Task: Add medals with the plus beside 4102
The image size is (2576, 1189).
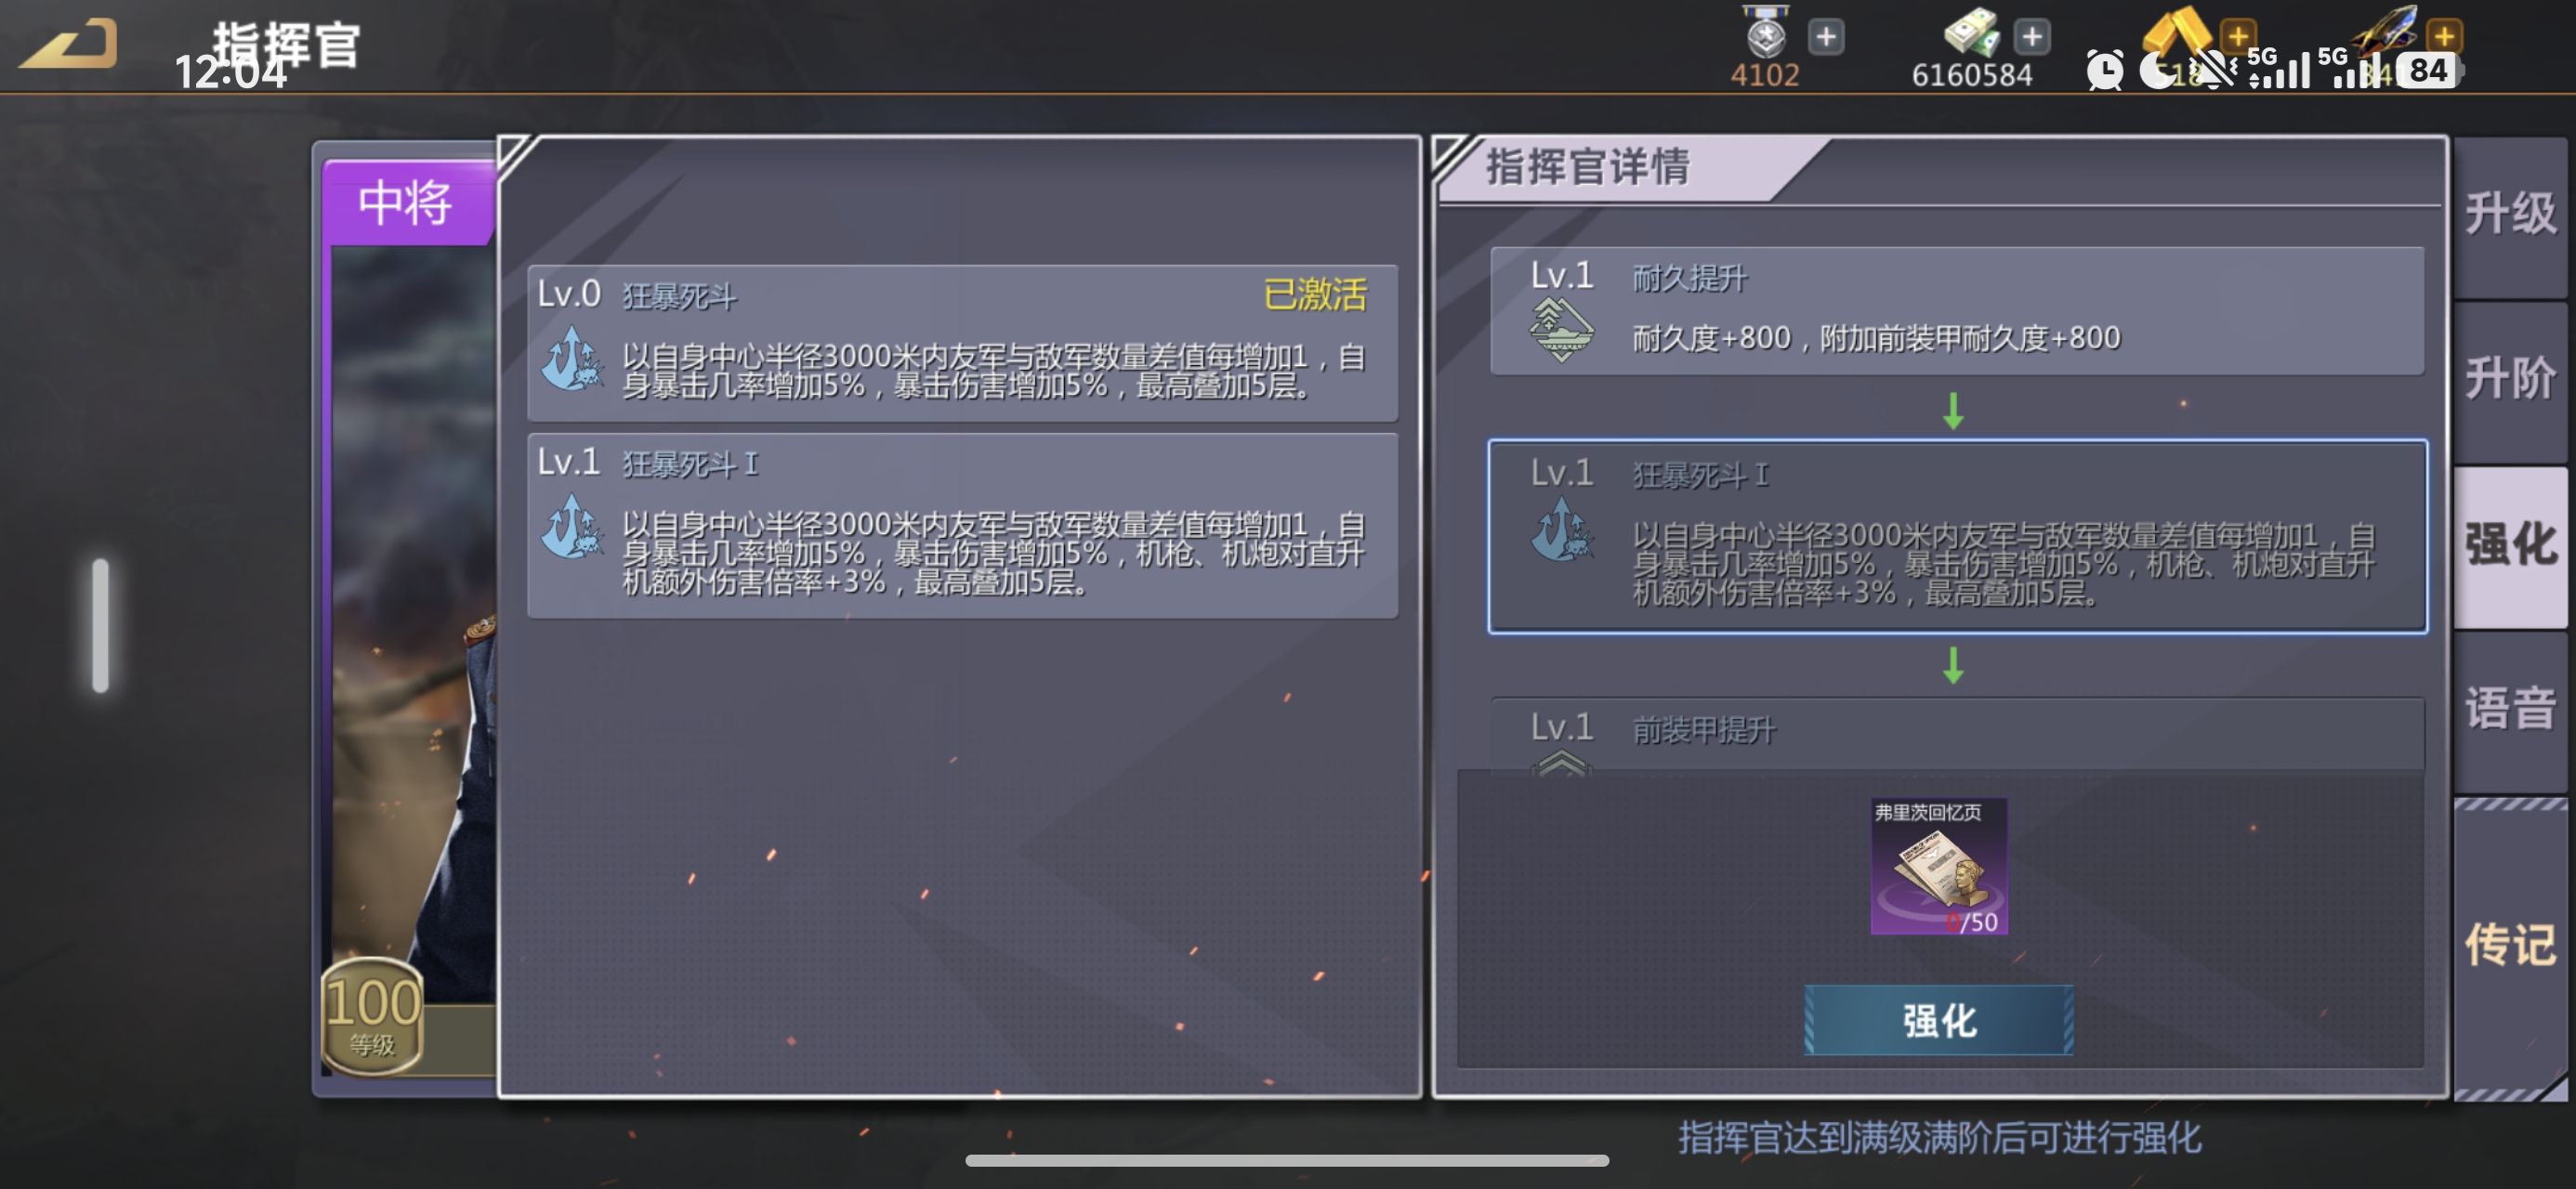Action: click(x=1826, y=37)
